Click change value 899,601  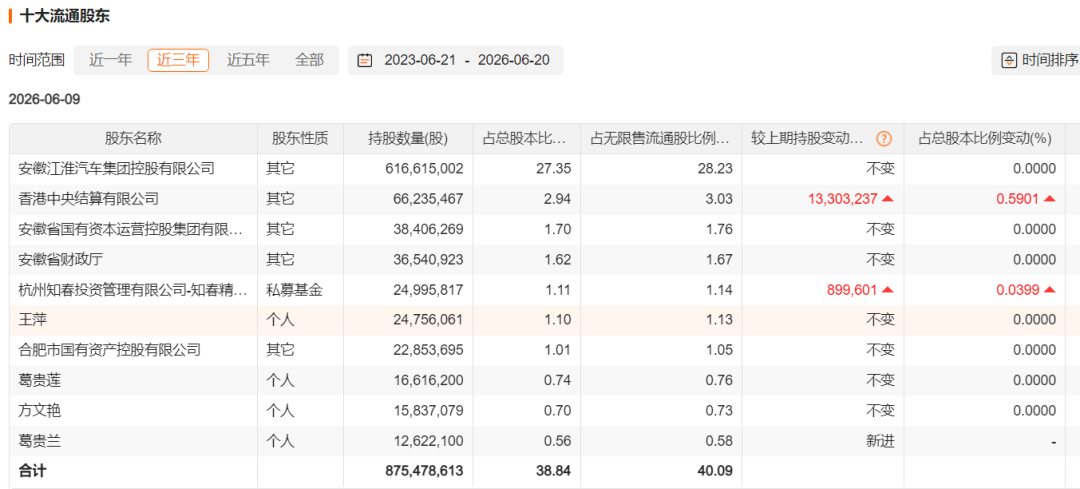click(x=852, y=291)
